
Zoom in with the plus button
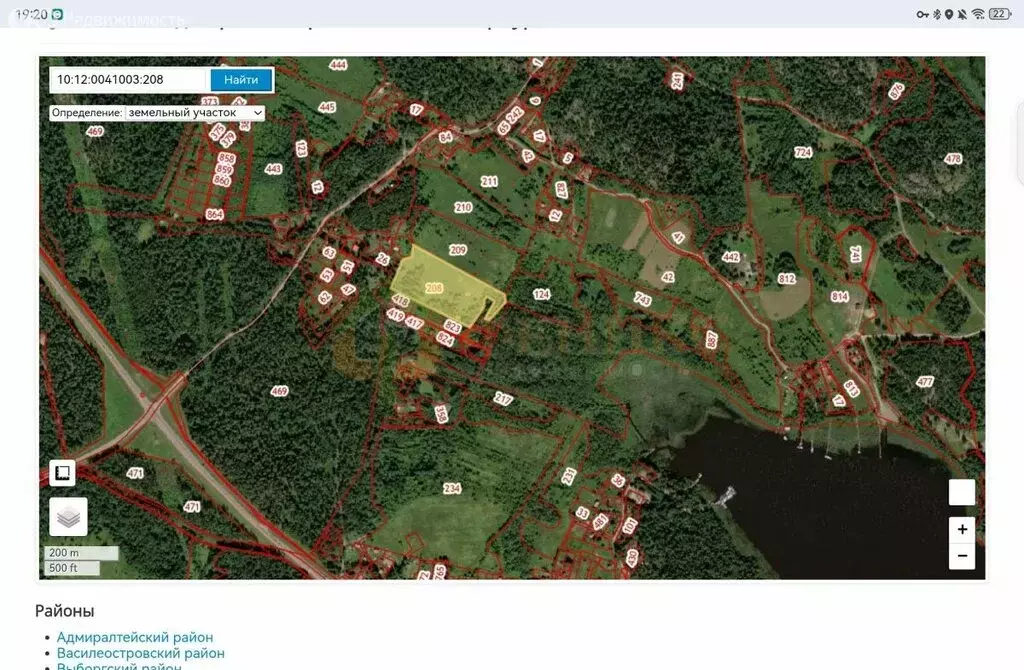click(x=961, y=530)
